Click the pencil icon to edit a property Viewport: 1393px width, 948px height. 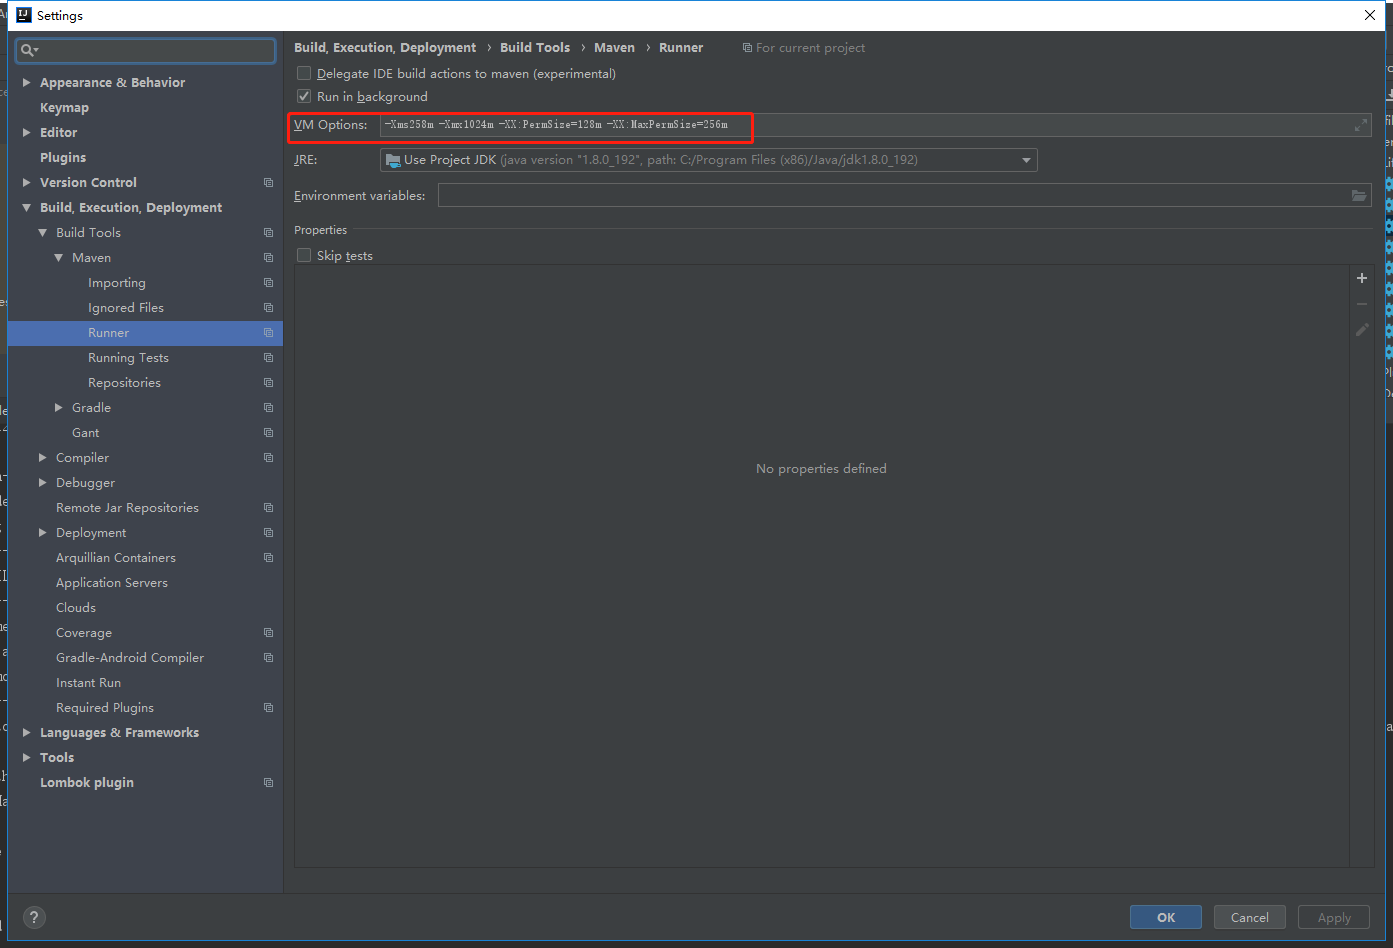coord(1361,329)
